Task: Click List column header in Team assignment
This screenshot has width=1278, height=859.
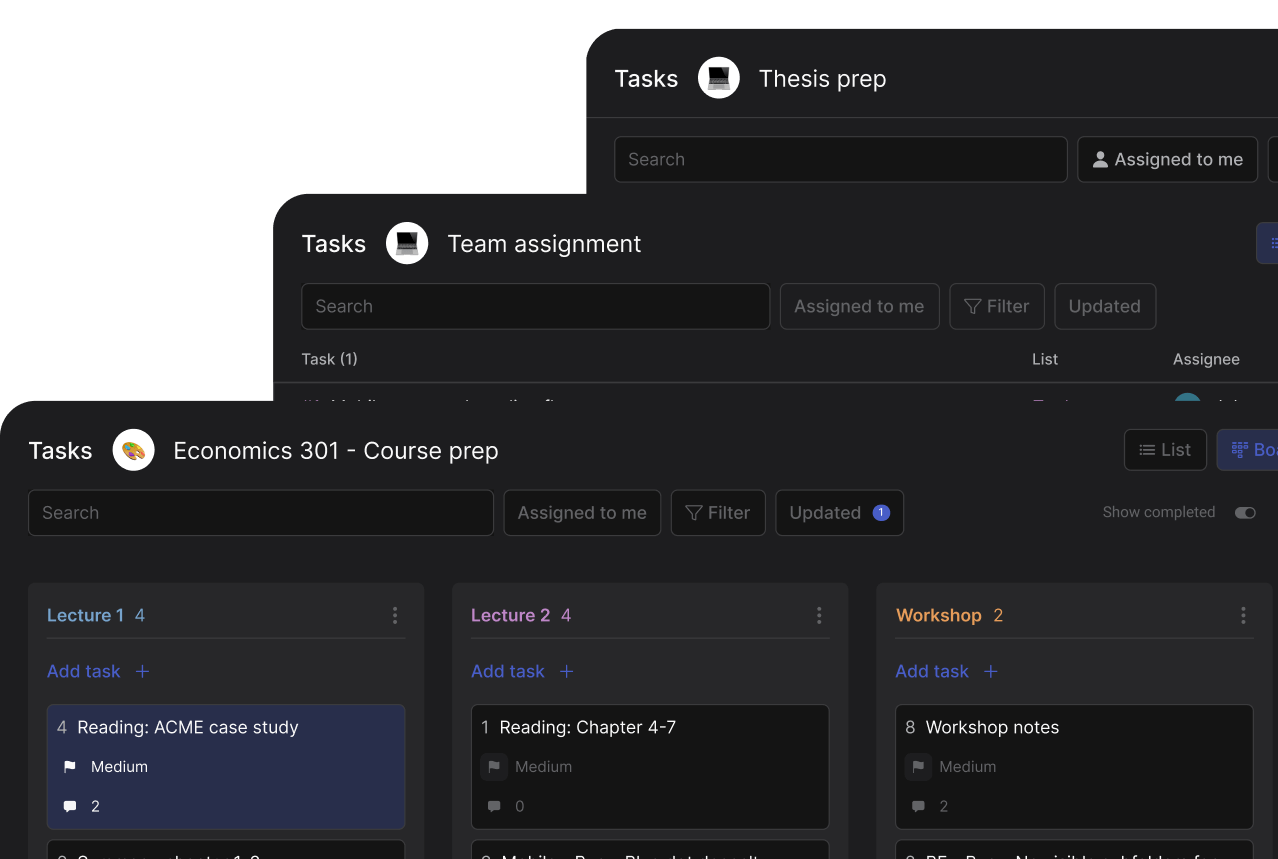Action: pos(1045,359)
